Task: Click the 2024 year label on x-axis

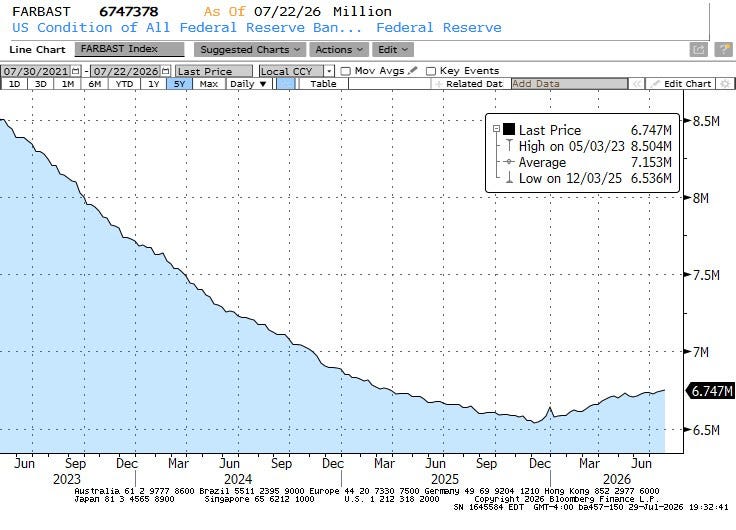Action: [x=238, y=479]
